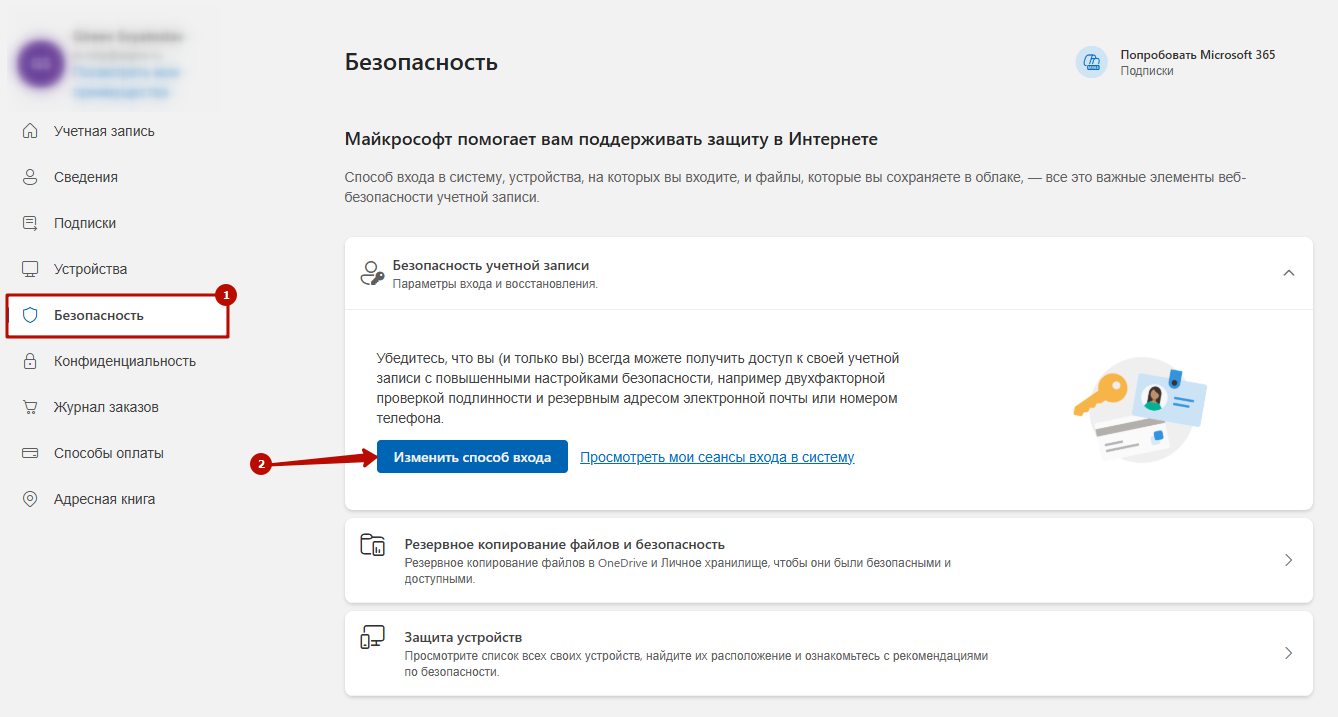Click the home icon beside Учетная запись

pyautogui.click(x=30, y=131)
